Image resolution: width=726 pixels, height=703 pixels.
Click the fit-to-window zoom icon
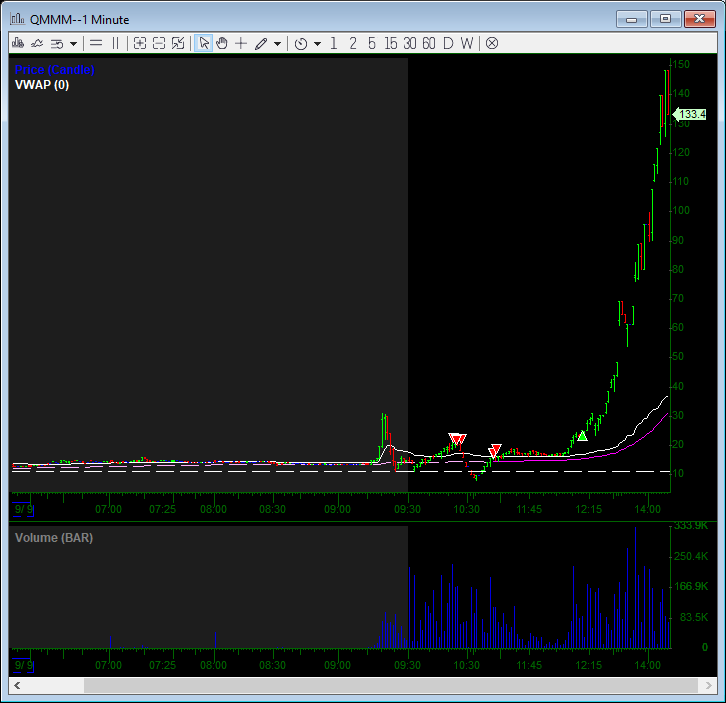[178, 44]
